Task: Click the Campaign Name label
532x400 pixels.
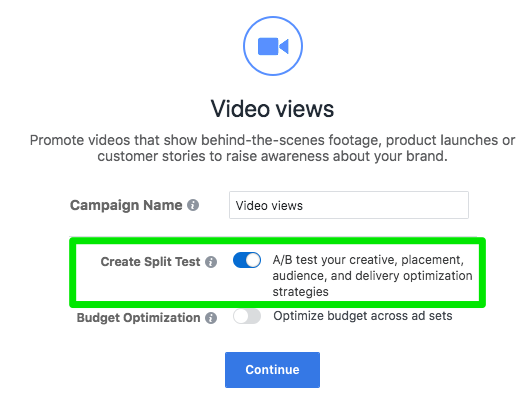Action: (x=126, y=205)
